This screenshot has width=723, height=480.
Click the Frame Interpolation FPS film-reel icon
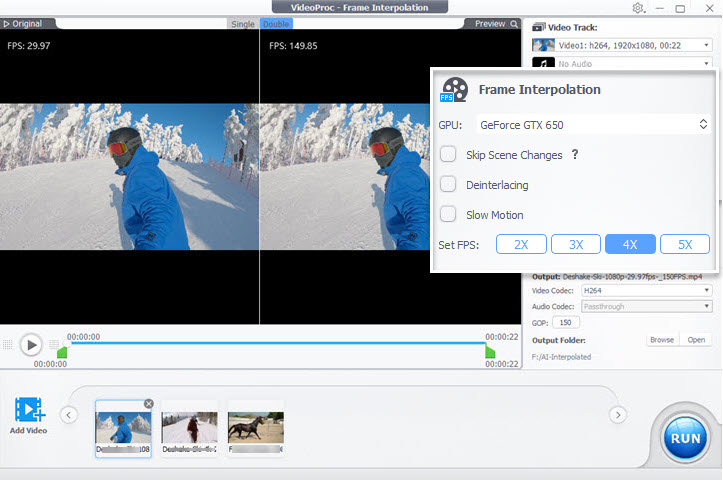[454, 90]
